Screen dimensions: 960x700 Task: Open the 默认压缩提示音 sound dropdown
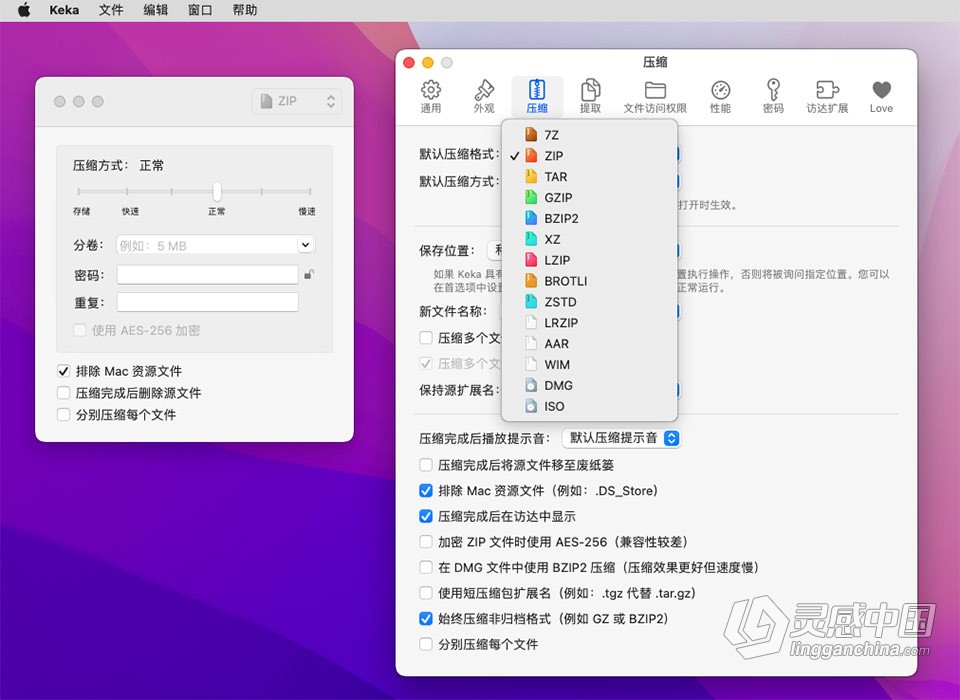tap(621, 438)
